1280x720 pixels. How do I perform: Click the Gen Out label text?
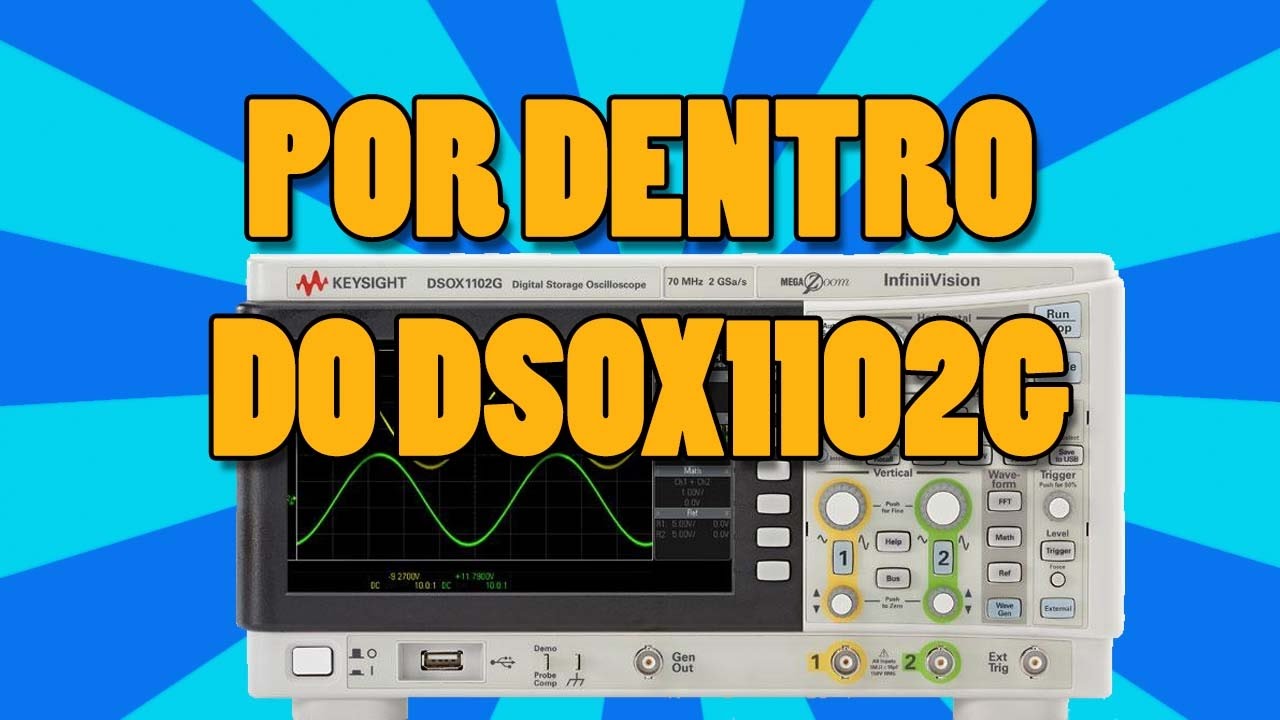[x=683, y=662]
